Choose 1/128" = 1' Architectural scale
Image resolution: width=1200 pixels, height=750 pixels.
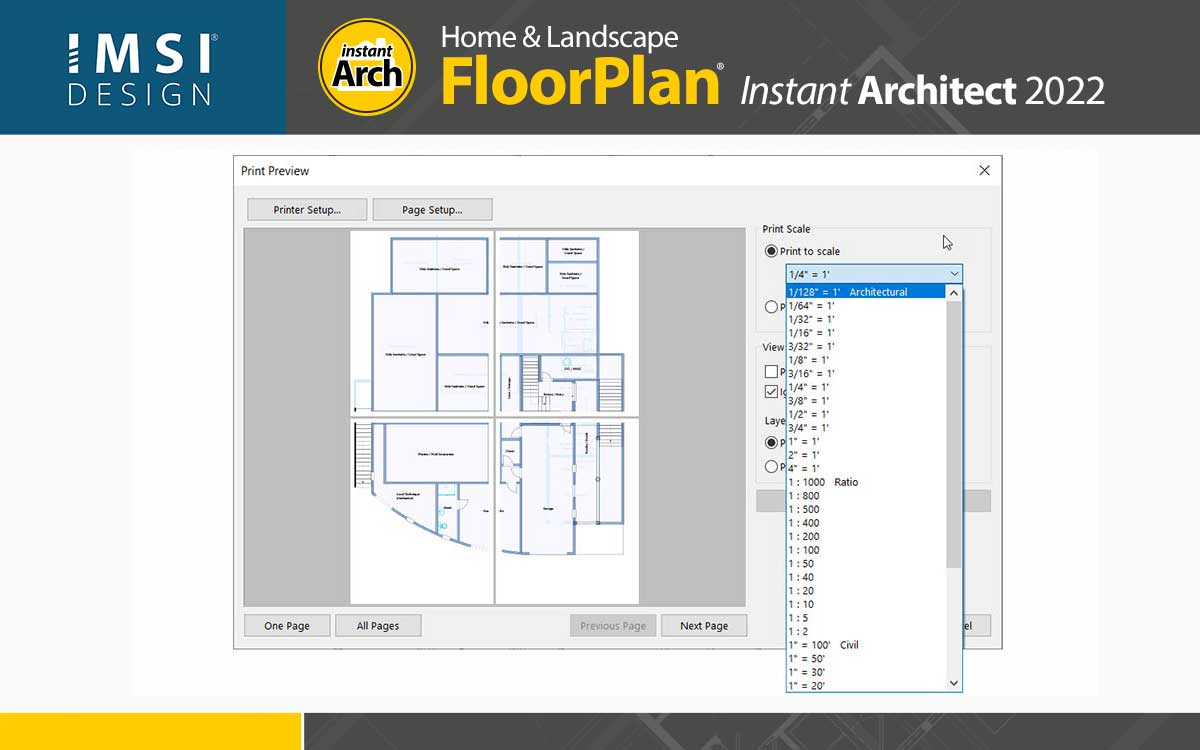point(865,292)
